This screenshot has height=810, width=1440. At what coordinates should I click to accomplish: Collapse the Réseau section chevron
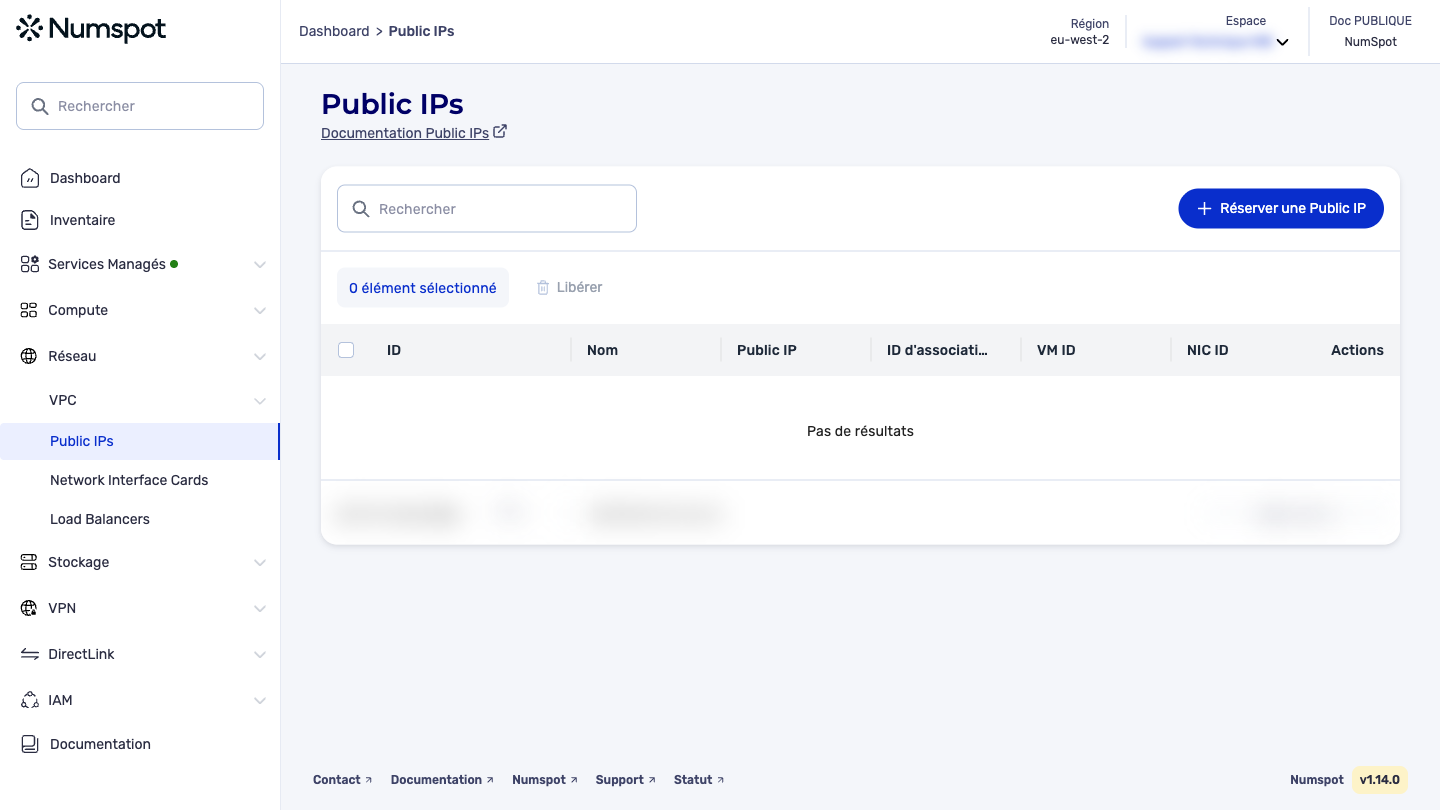click(260, 357)
